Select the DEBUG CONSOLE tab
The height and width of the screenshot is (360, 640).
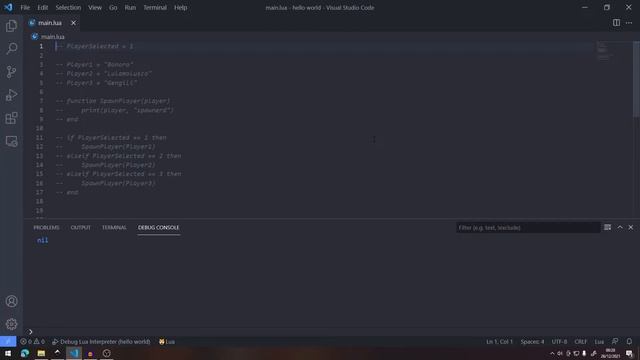tap(158, 227)
